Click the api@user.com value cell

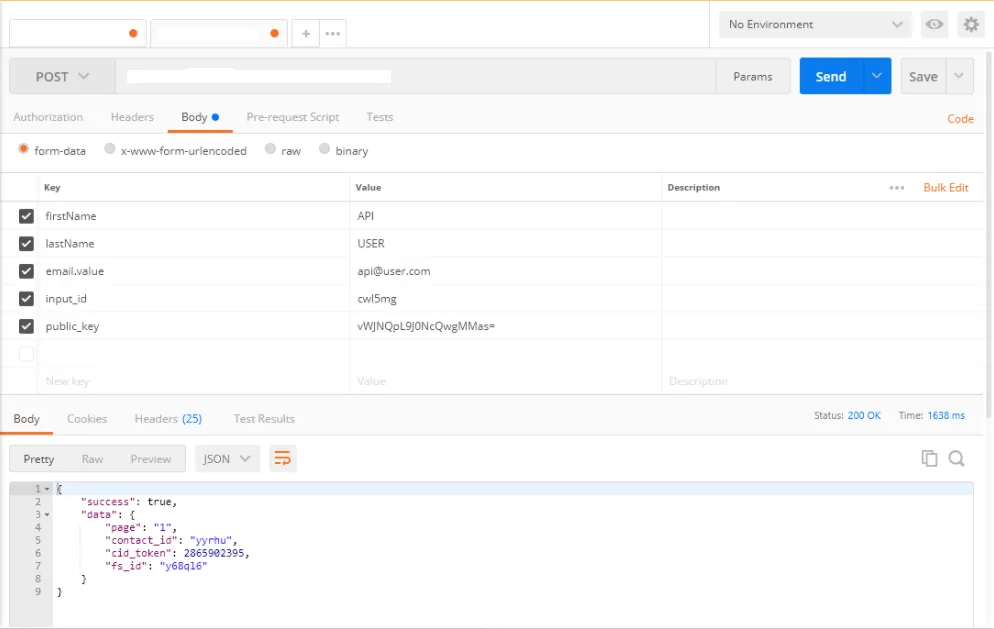(505, 271)
